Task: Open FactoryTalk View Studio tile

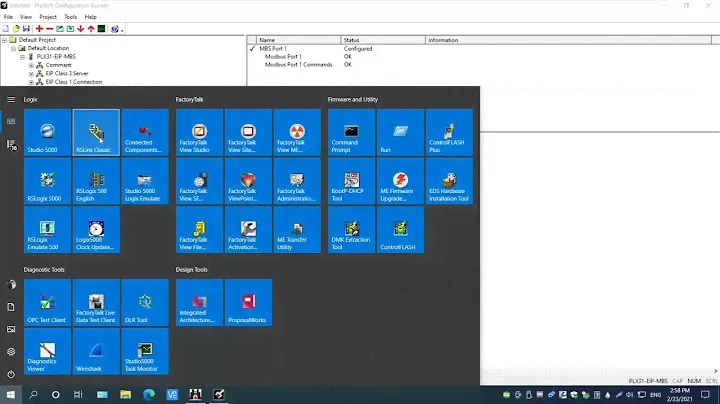Action: pos(199,134)
